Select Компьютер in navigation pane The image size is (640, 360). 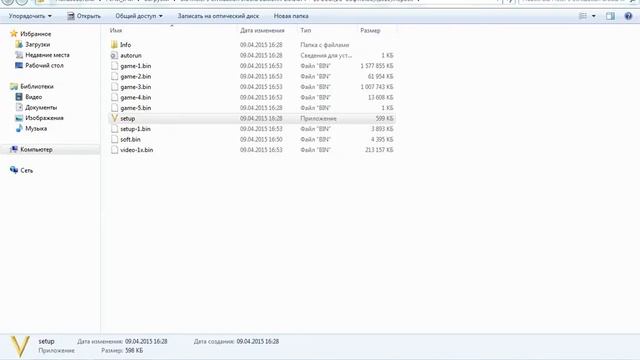(x=36, y=149)
